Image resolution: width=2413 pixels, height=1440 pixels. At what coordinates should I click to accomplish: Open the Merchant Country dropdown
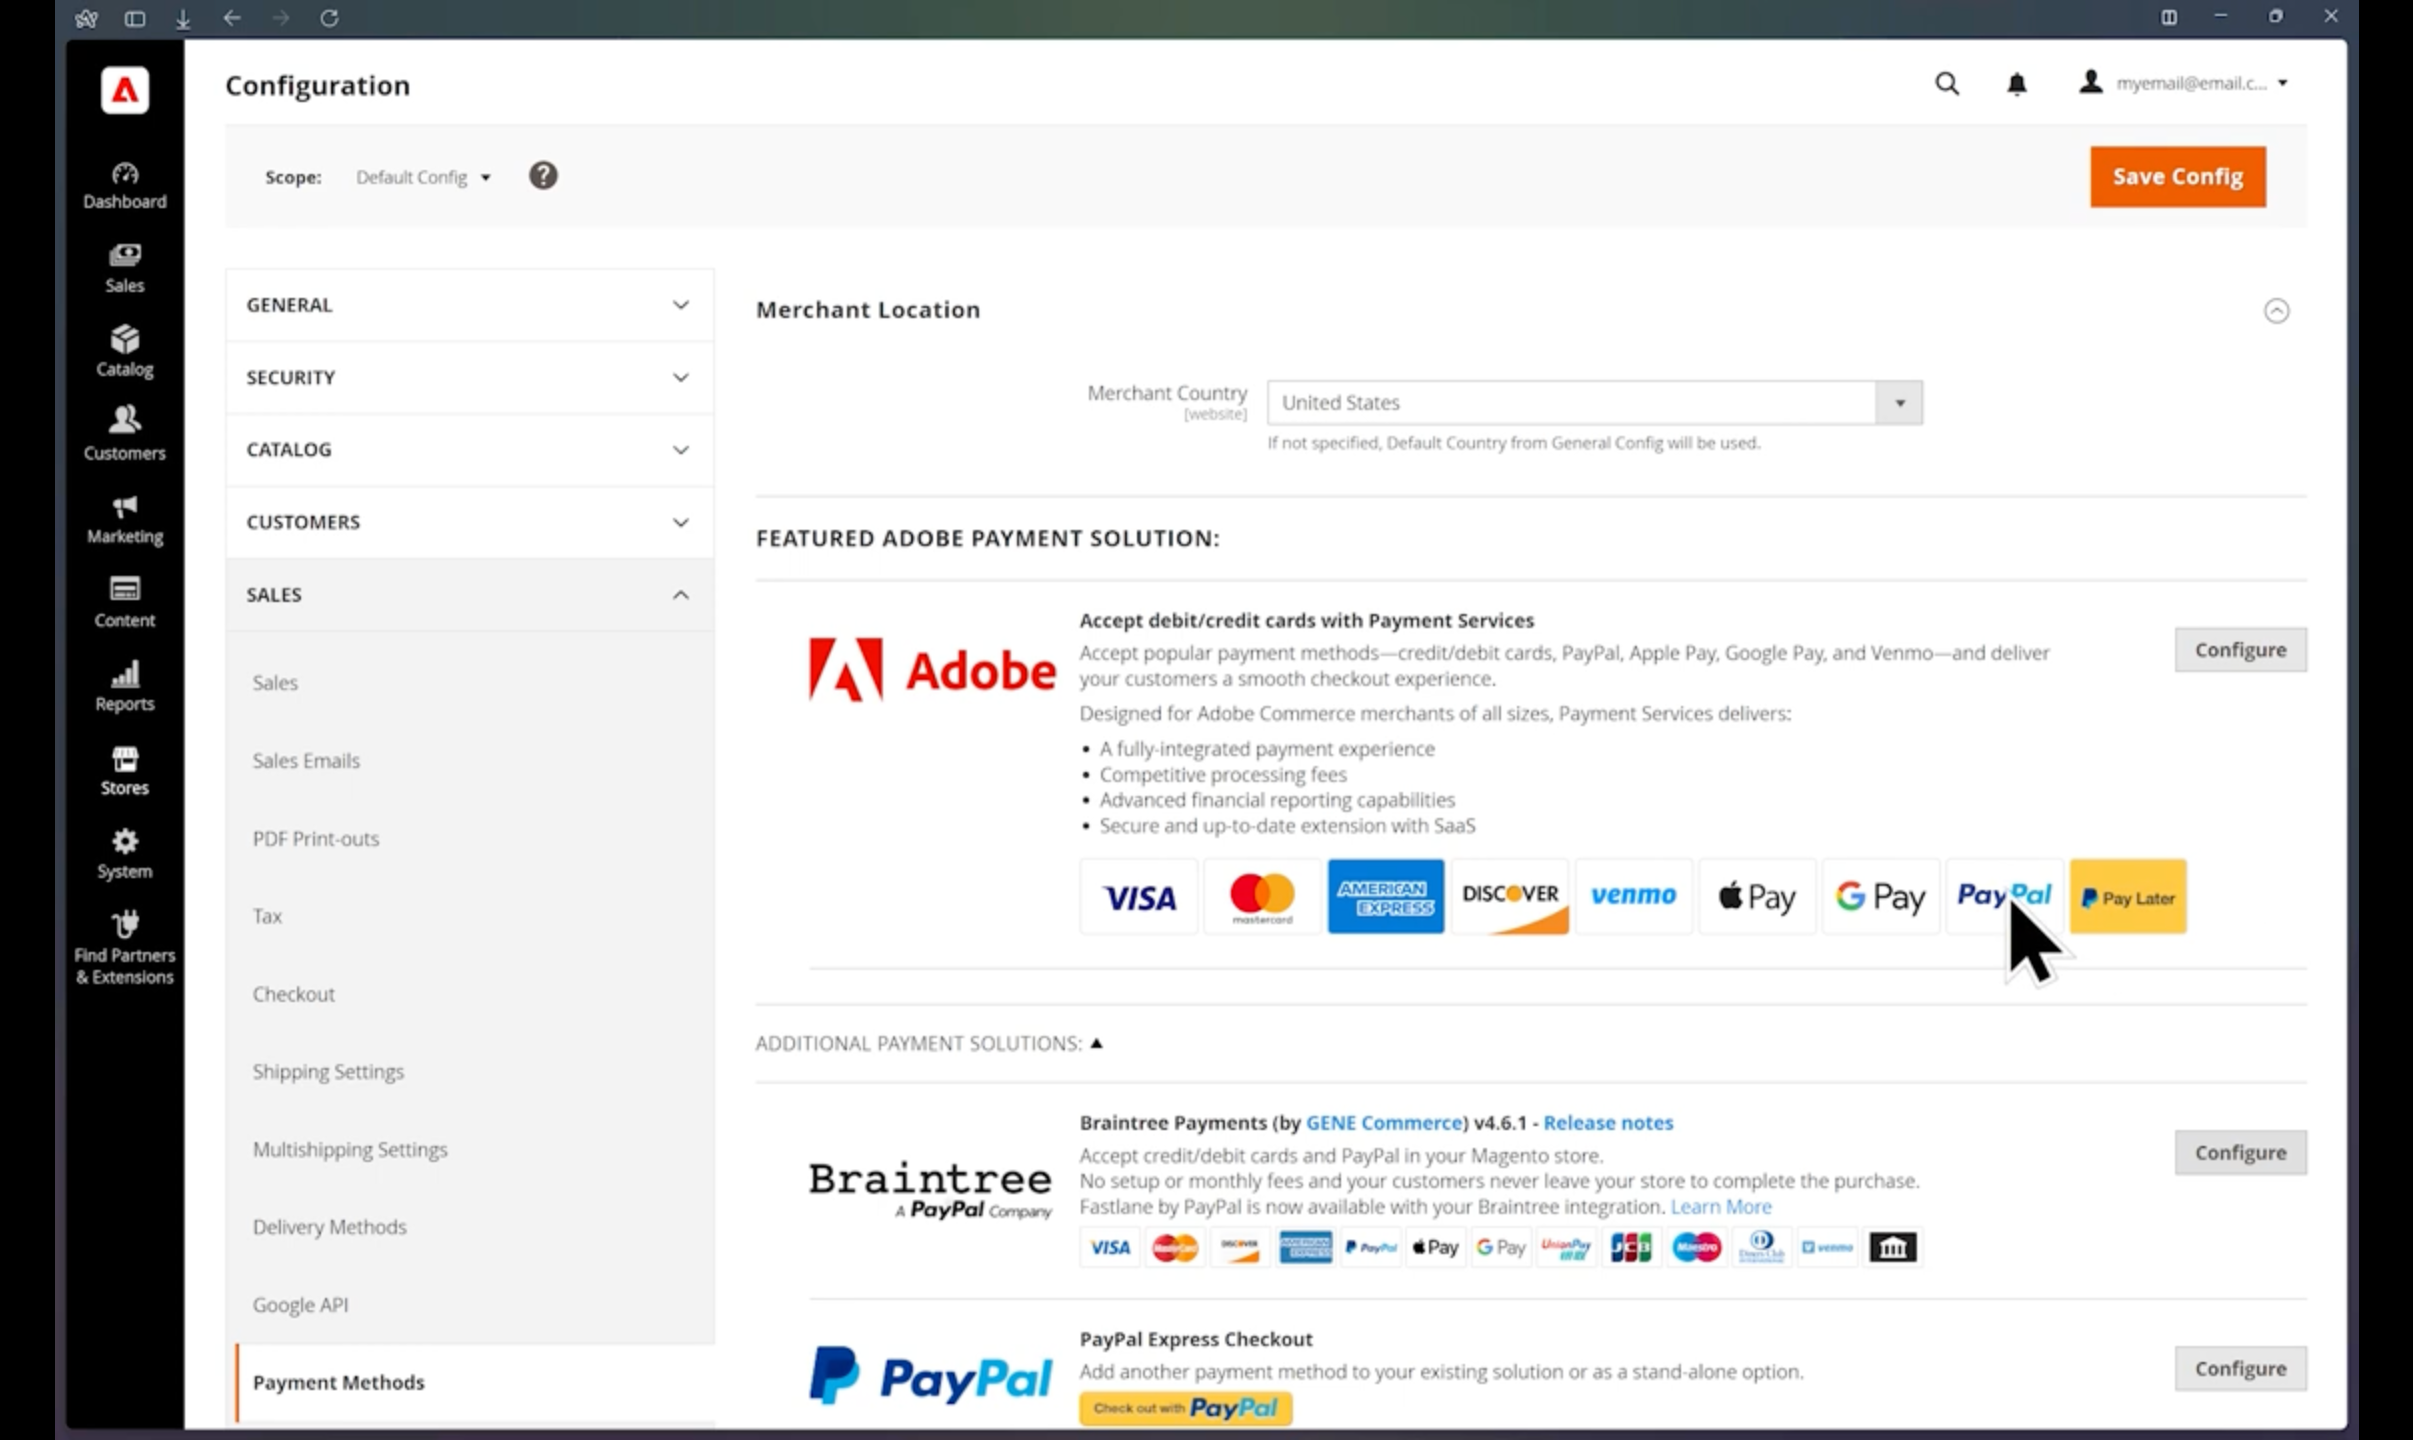(x=1594, y=402)
